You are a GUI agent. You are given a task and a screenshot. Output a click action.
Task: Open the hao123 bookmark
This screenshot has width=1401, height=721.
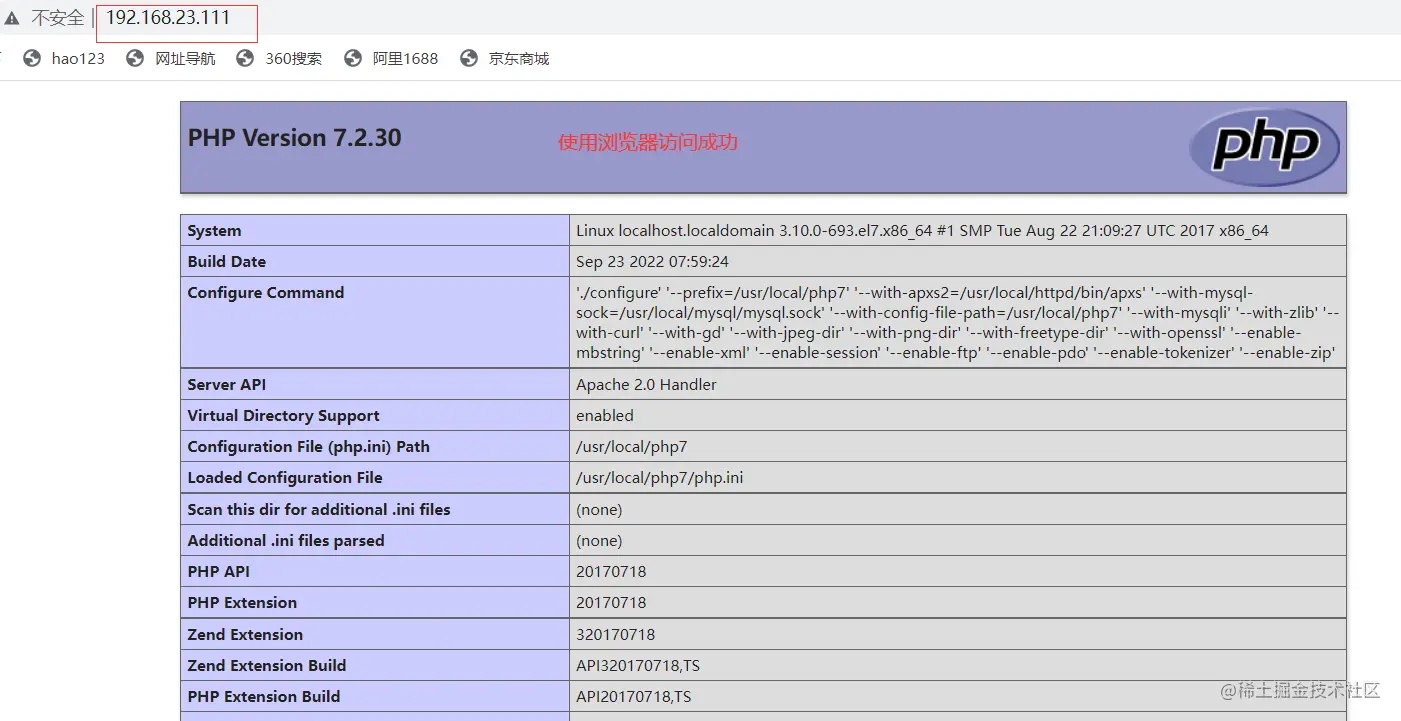(x=78, y=58)
